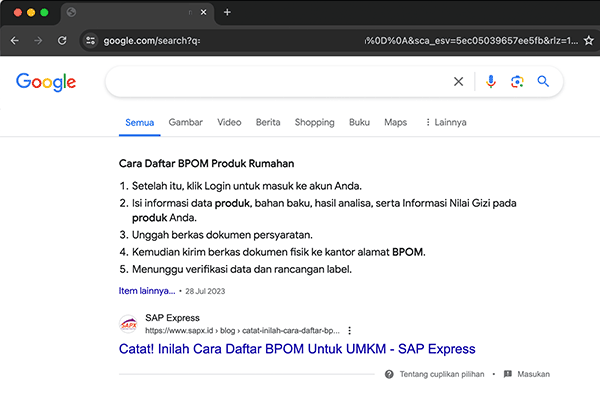
Task: Close the current browser tab
Action: pyautogui.click(x=204, y=12)
